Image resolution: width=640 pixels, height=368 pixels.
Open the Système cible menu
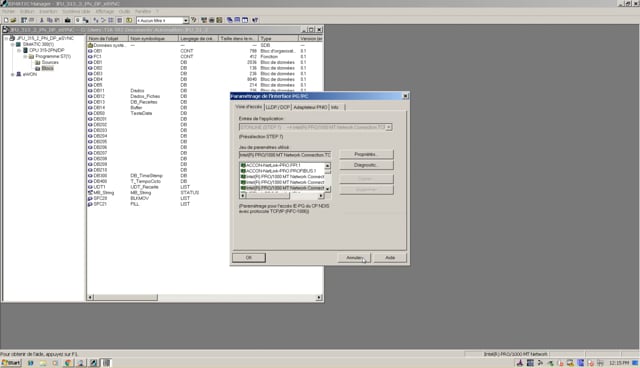(x=76, y=11)
